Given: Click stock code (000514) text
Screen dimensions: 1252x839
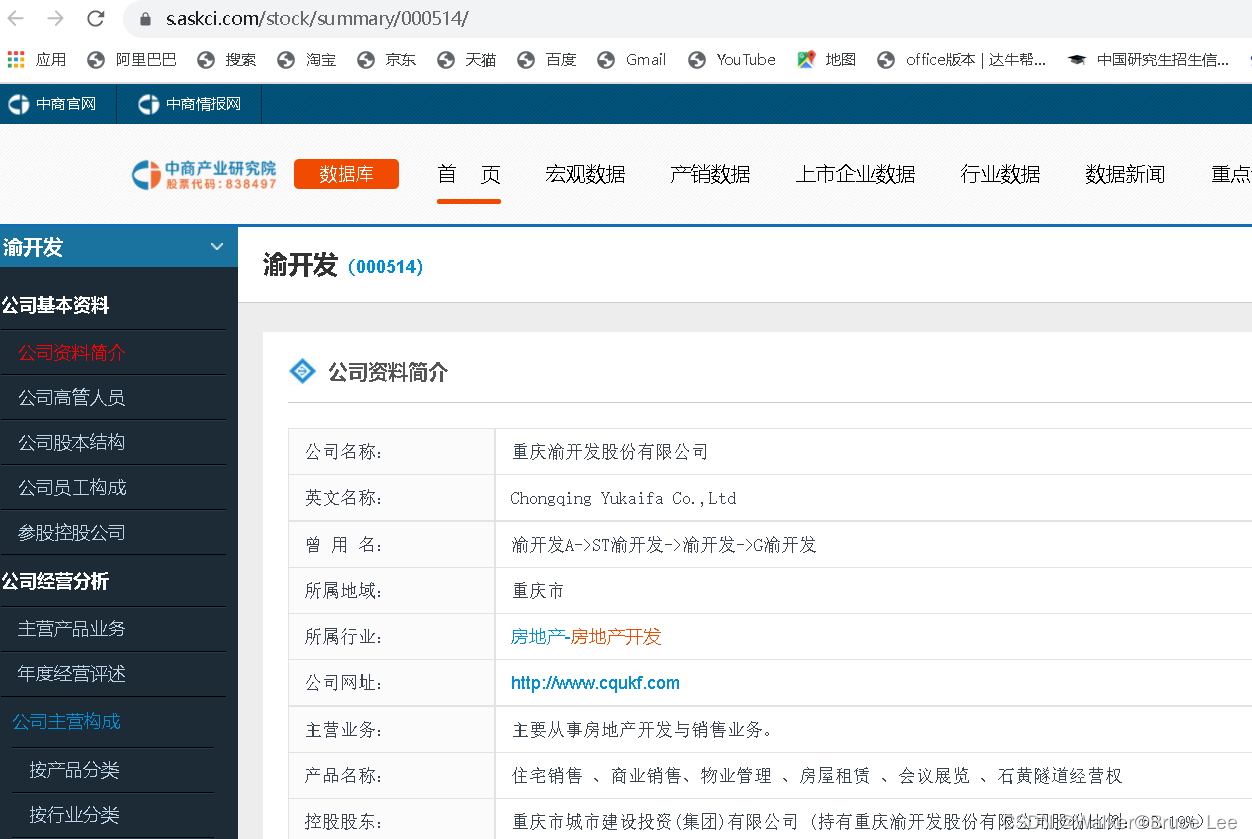Looking at the screenshot, I should pos(386,267).
